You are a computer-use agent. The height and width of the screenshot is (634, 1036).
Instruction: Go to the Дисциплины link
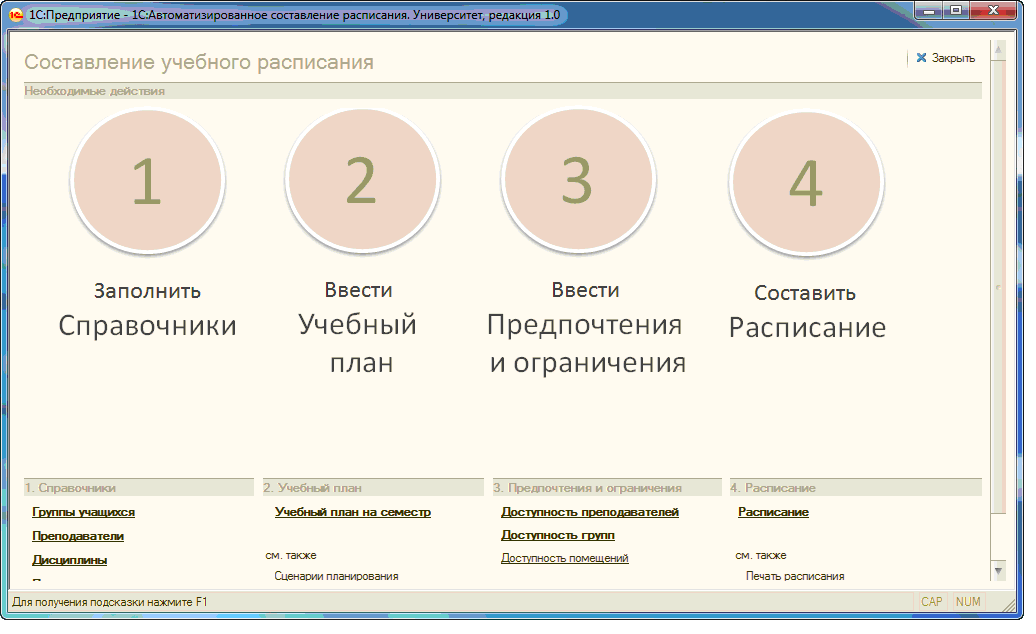click(x=70, y=560)
